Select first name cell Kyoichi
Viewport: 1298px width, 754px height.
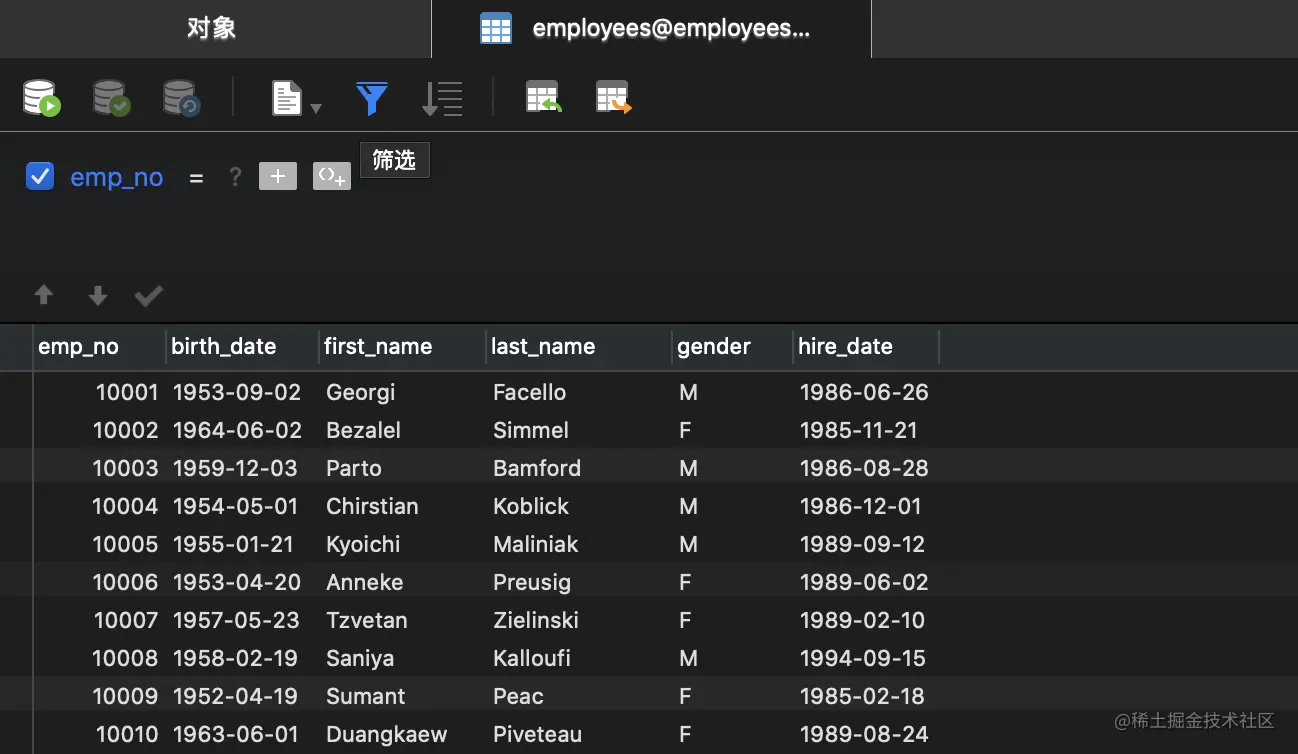click(x=363, y=544)
